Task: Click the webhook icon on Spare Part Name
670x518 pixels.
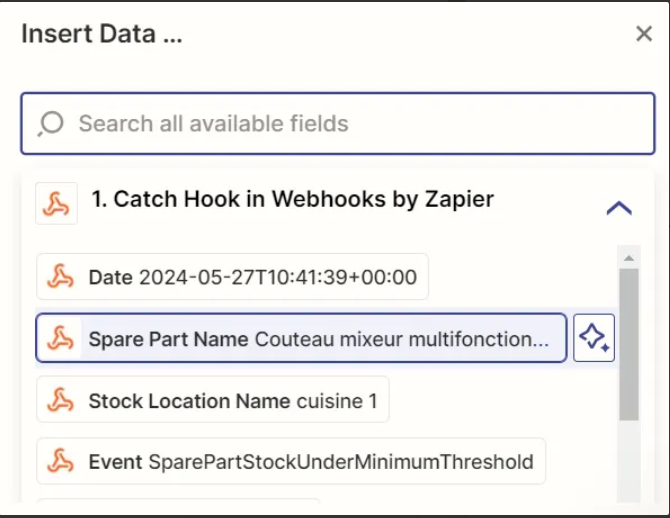Action: [60, 338]
